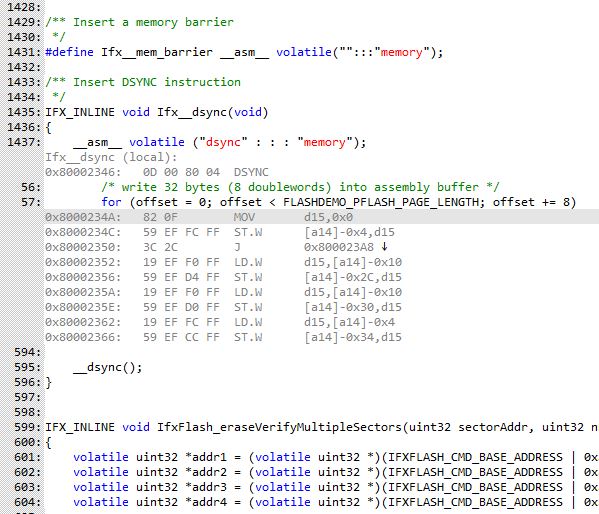
Task: Click line number 56 in the gutter
Action: click(31, 187)
